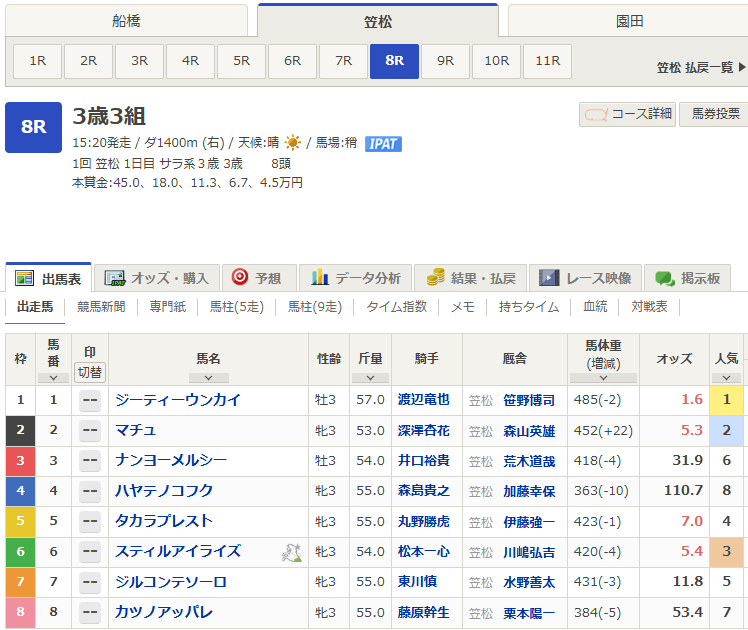Switch to the 園田 racecourse tab
This screenshot has height=630, width=748.
click(x=629, y=21)
